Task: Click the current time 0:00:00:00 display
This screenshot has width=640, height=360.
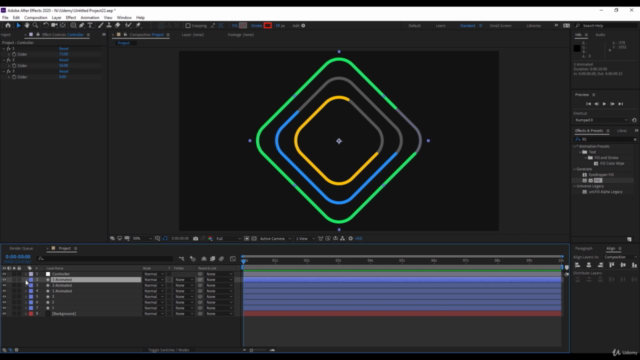Action: click(x=18, y=257)
